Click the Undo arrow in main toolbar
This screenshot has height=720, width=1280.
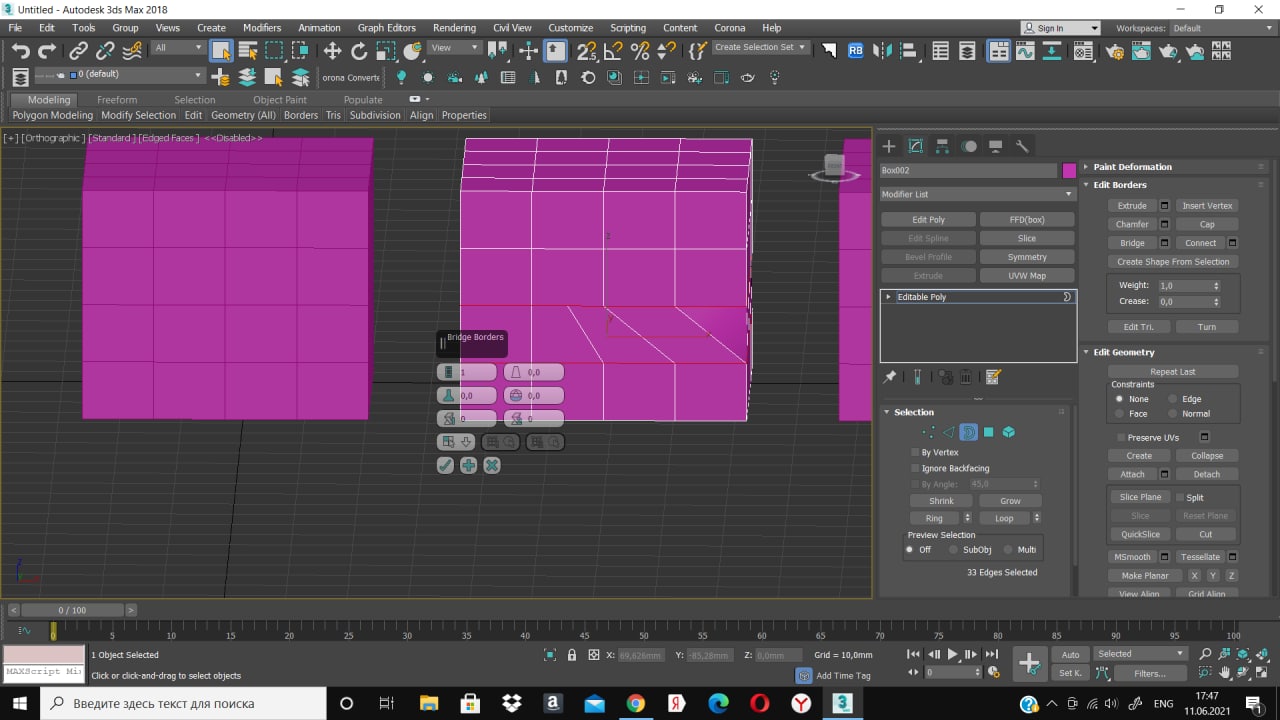point(20,51)
